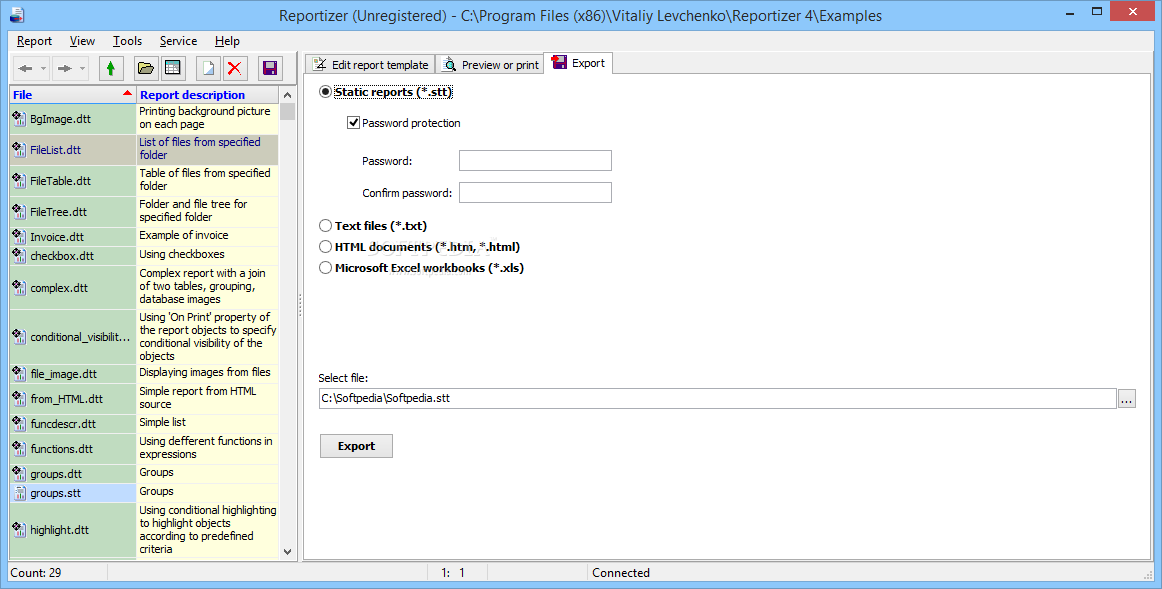Select 'Simple list' description cell
The image size is (1162, 589).
208,422
